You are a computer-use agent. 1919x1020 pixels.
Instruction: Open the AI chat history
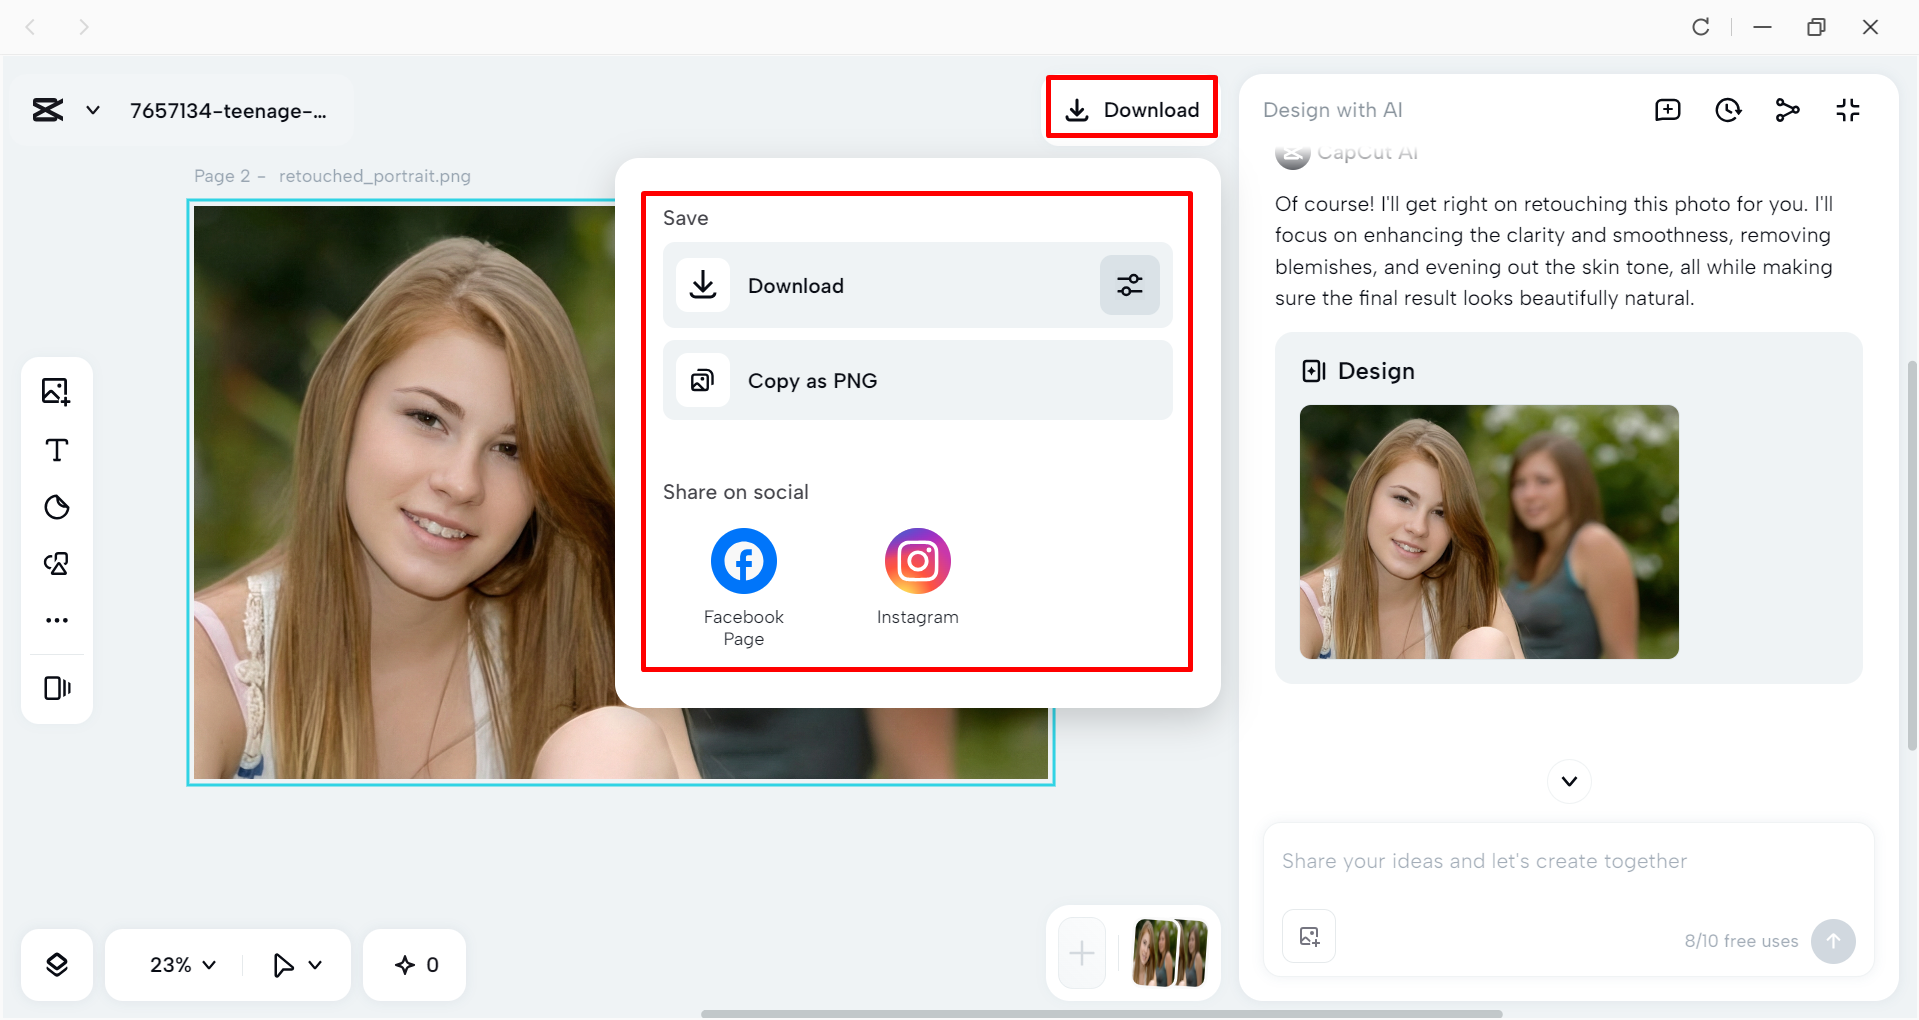1728,110
